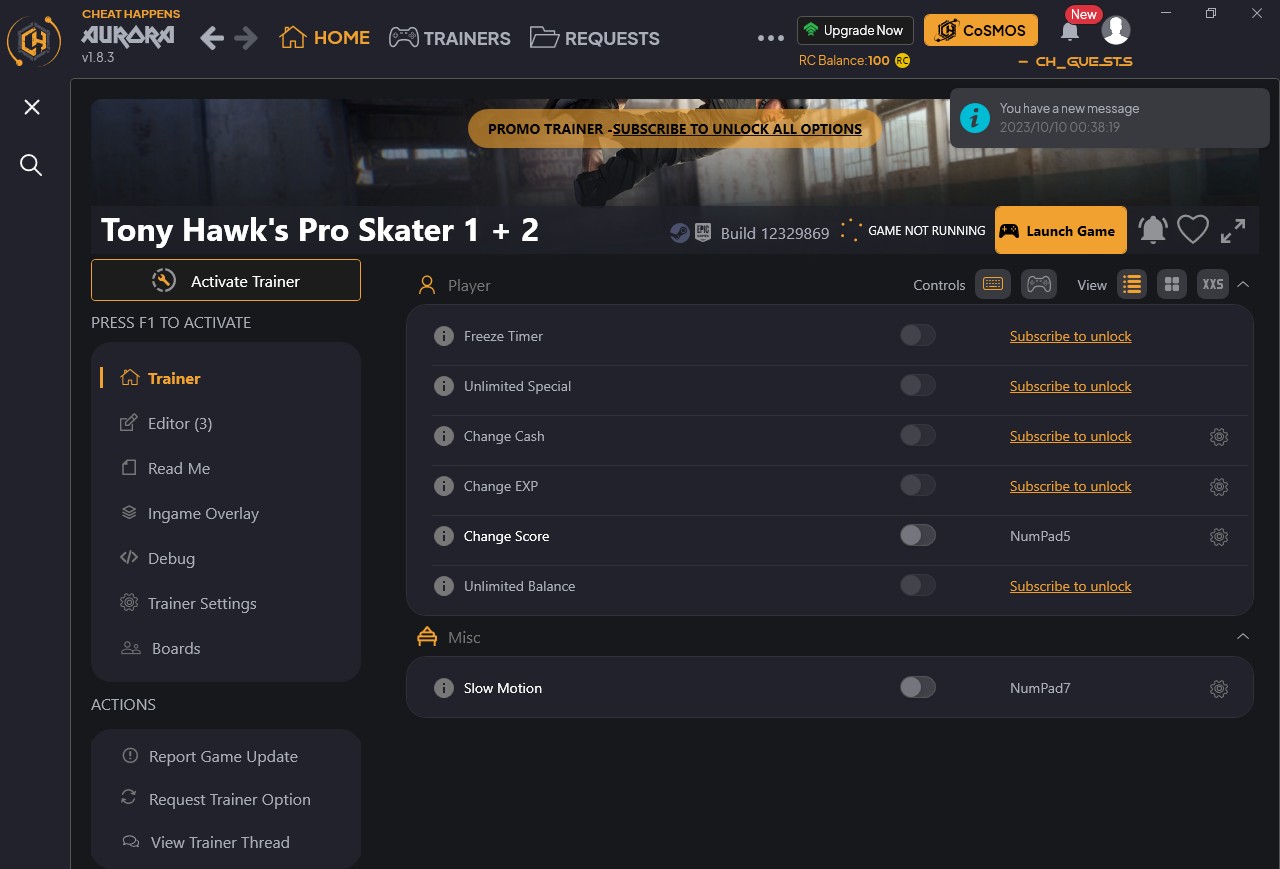
Task: Favorite this game with heart icon
Action: [1193, 230]
